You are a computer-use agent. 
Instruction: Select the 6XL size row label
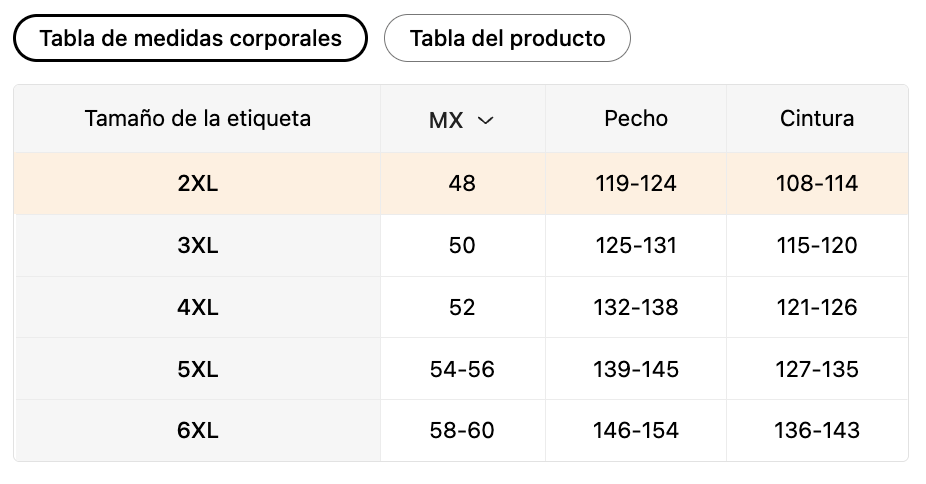(198, 430)
